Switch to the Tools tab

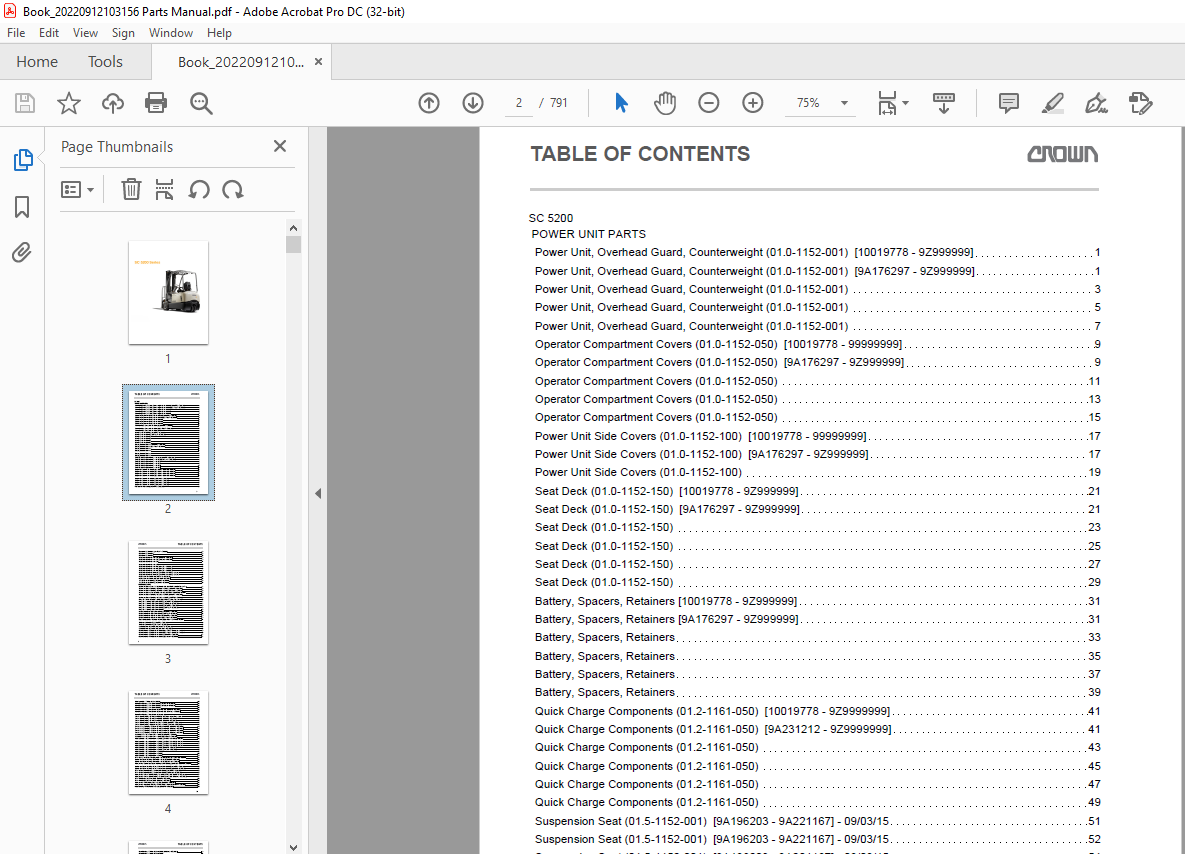(105, 62)
